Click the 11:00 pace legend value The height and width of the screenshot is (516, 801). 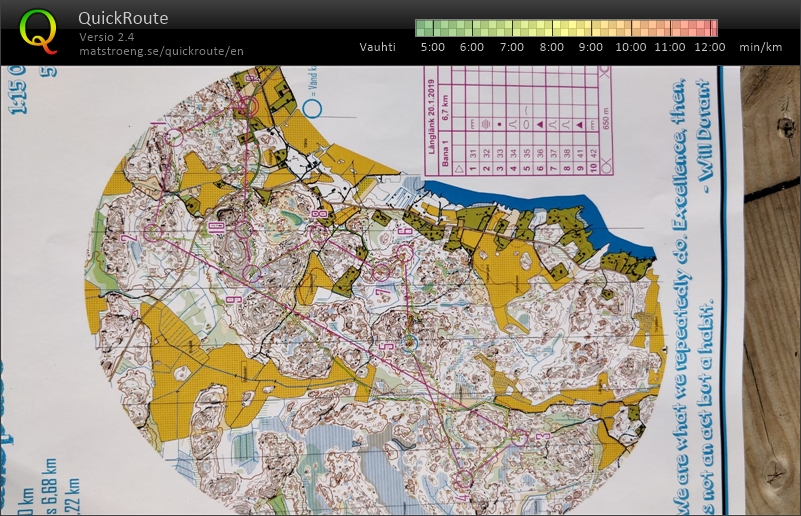(670, 47)
